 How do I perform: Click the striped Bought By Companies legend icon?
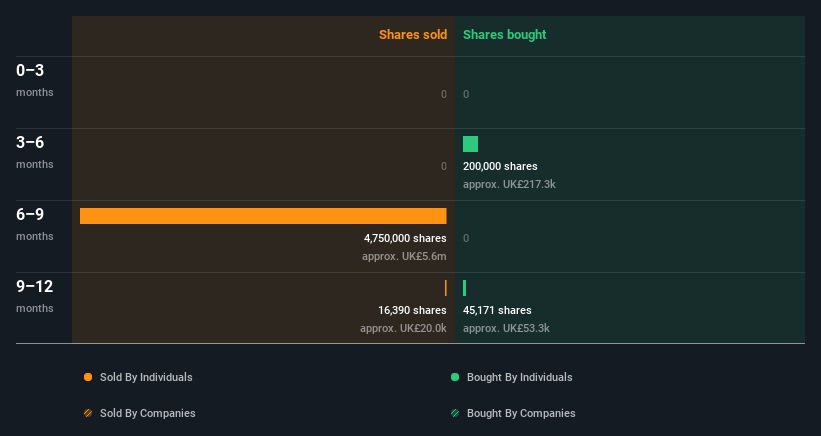click(455, 413)
